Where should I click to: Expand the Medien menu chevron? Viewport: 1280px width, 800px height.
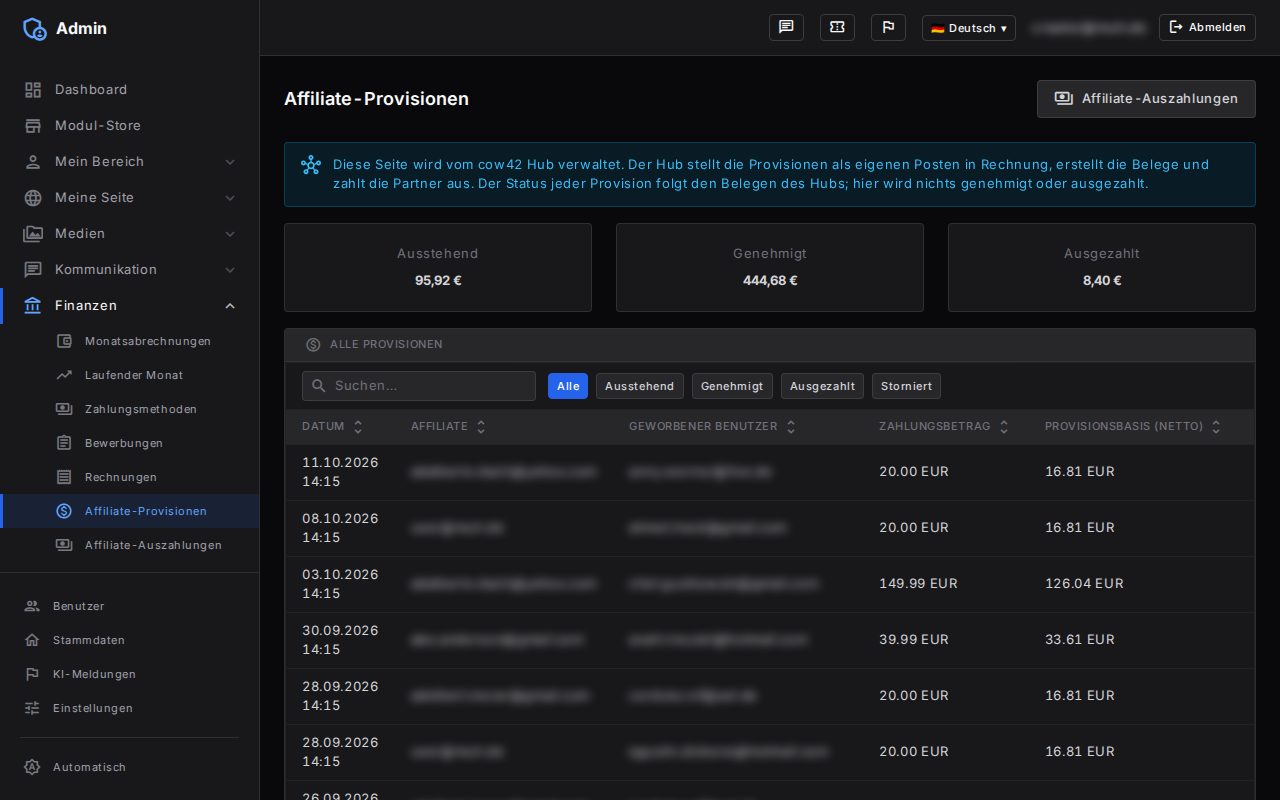tap(230, 233)
